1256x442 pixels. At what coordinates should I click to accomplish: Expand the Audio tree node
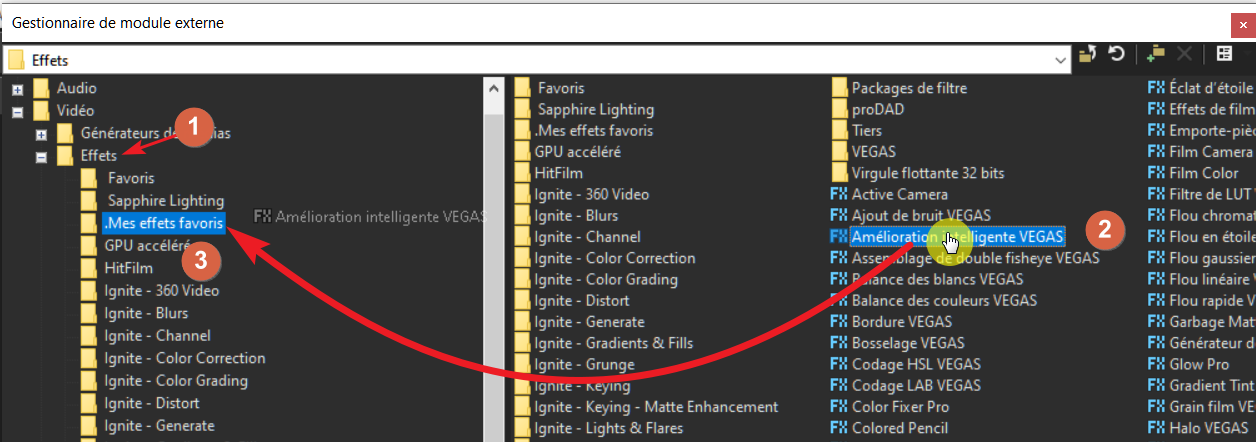pos(17,88)
